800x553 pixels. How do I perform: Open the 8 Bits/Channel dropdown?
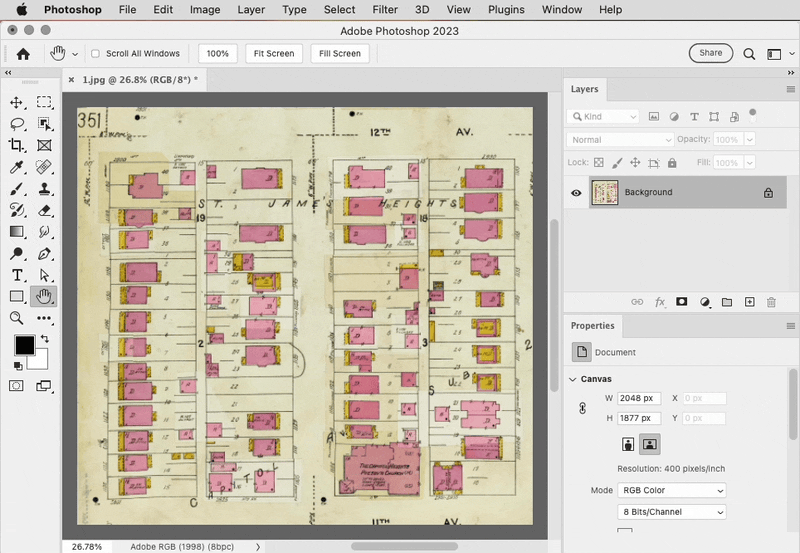click(671, 512)
